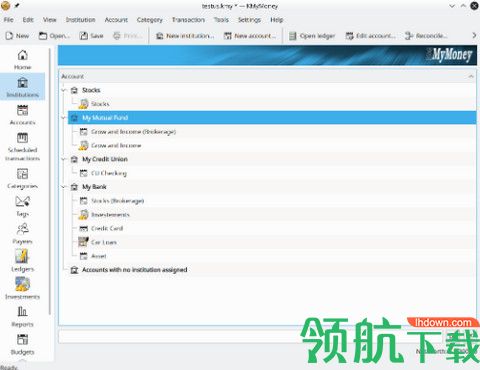The image size is (480, 370).
Task: Open the Institution menu
Action: 80,20
